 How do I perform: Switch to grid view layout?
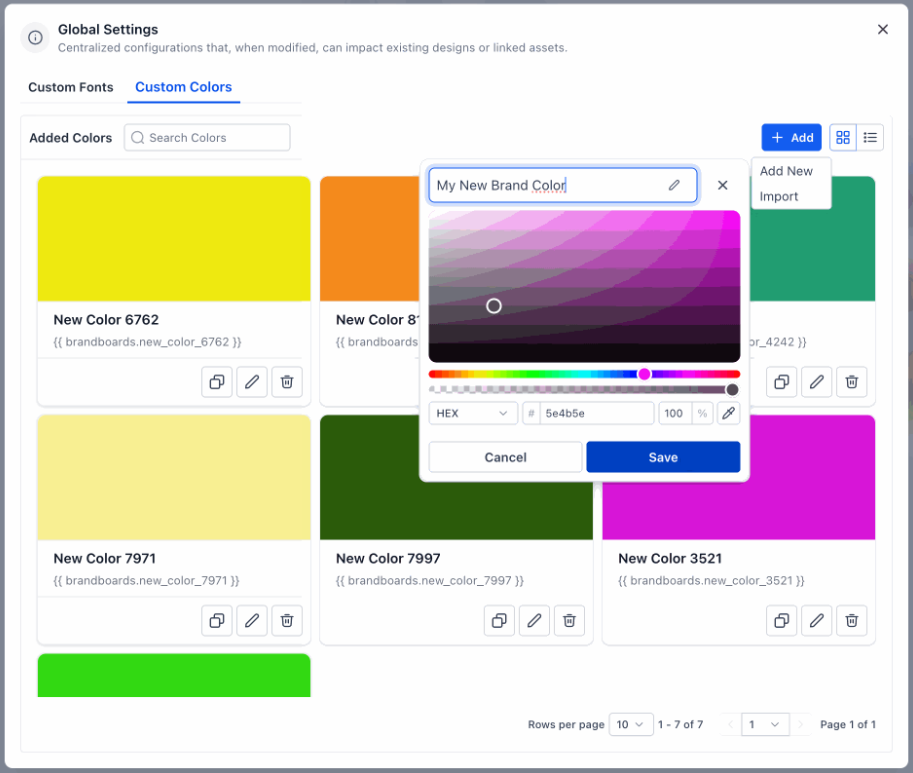pyautogui.click(x=843, y=138)
